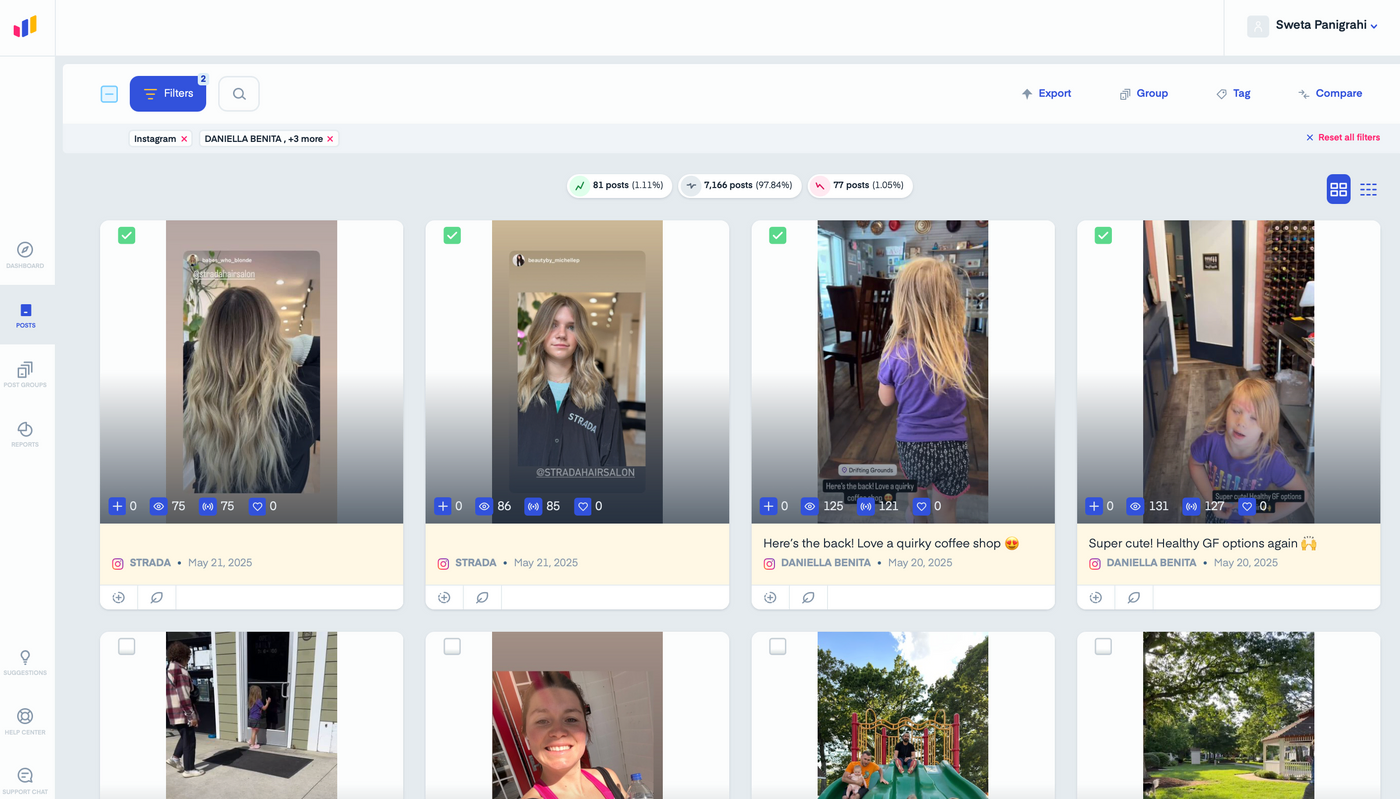Select the smiling woman selfie post

pyautogui.click(x=452, y=646)
